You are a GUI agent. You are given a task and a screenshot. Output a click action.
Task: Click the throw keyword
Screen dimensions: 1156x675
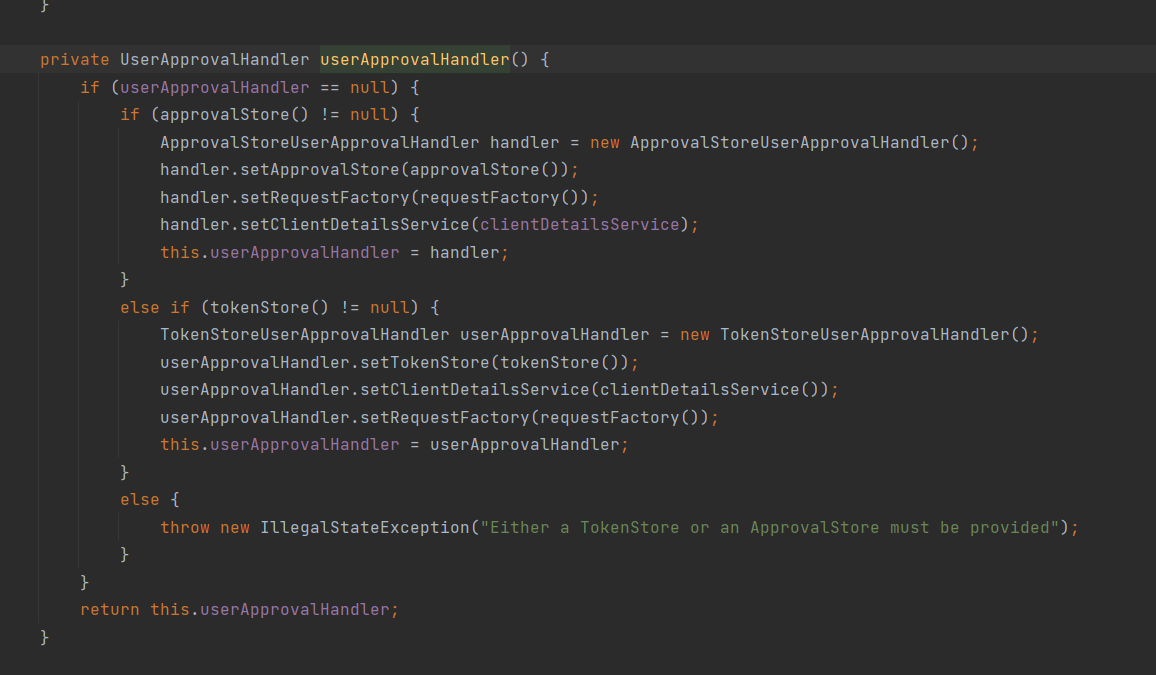(185, 527)
